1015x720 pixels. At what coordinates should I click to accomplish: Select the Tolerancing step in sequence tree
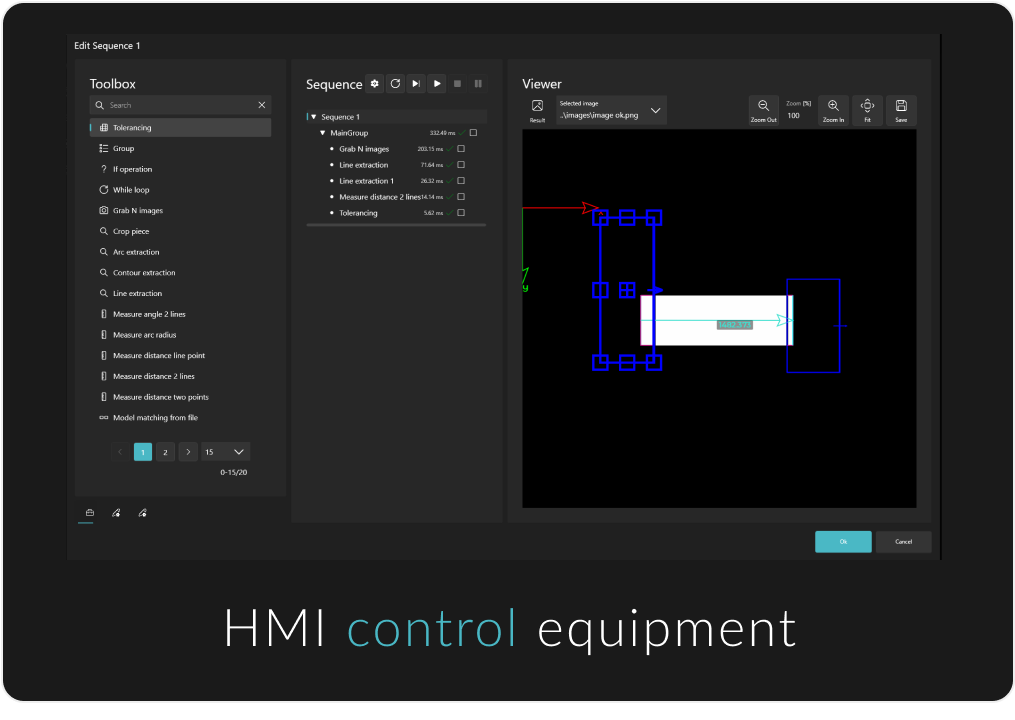point(358,212)
